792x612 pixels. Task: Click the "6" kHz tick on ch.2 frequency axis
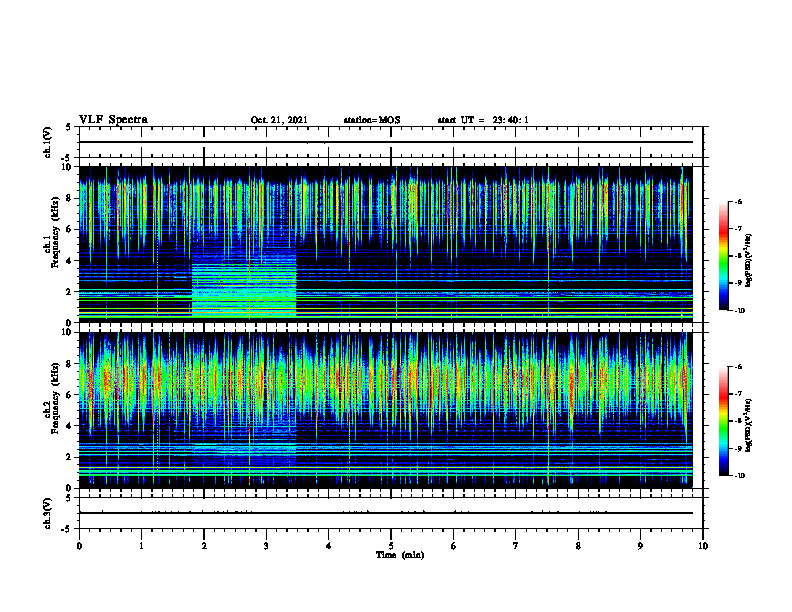point(70,395)
